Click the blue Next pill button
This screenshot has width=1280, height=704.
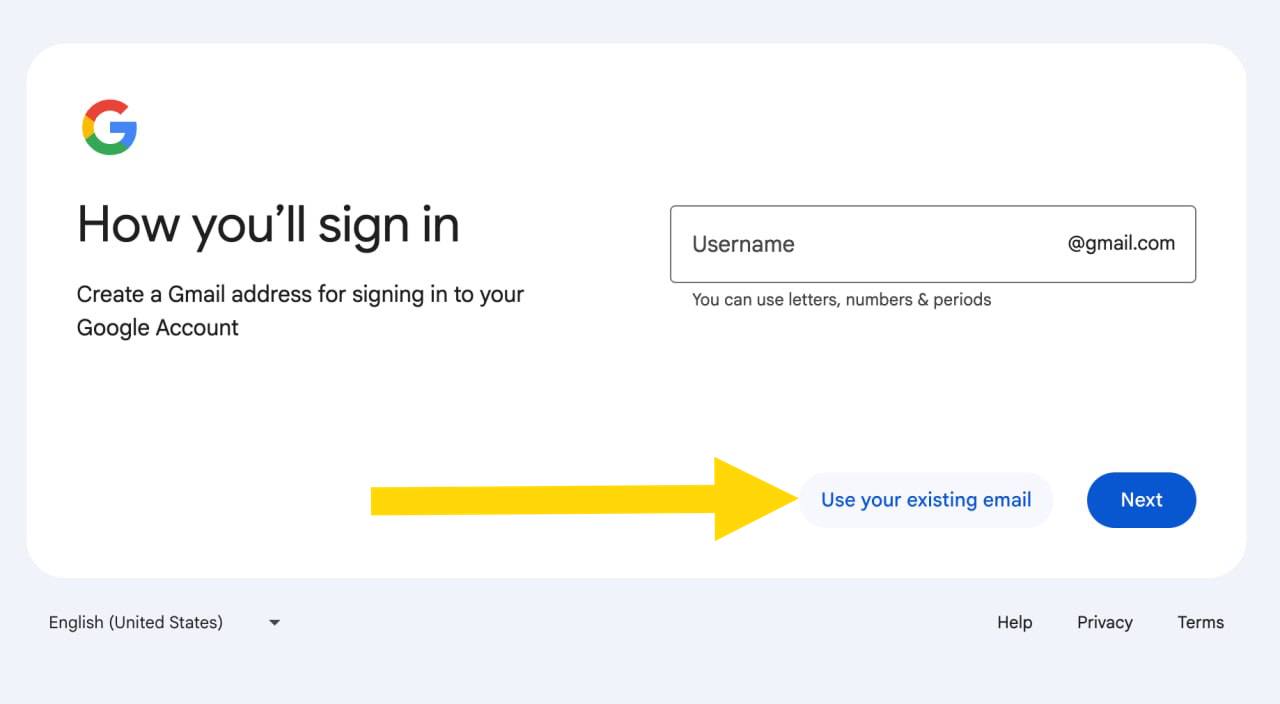pyautogui.click(x=1141, y=500)
